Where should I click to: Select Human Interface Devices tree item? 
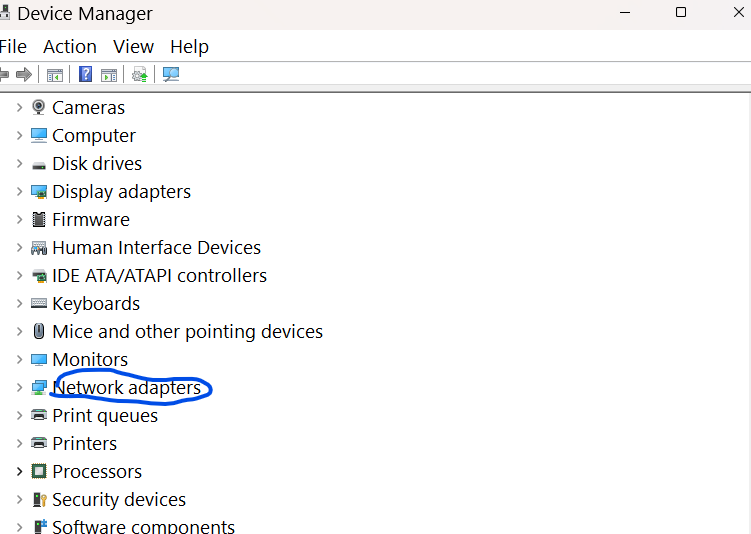point(156,248)
